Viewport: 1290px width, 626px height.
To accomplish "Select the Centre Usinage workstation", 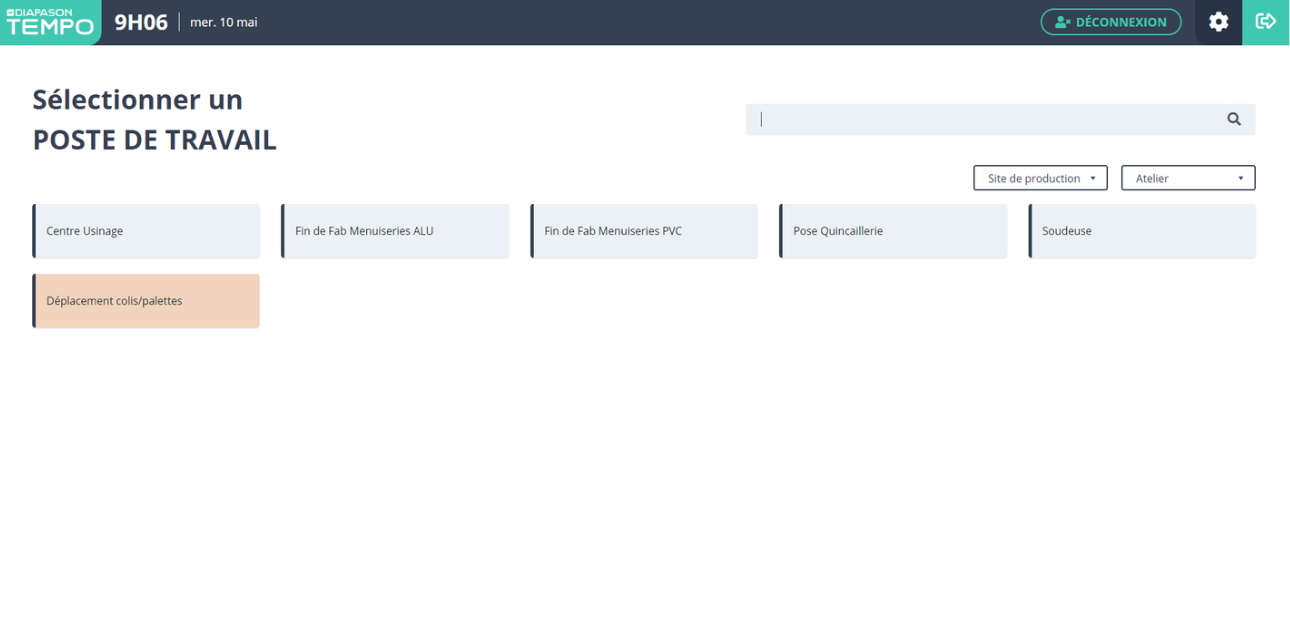I will click(146, 231).
